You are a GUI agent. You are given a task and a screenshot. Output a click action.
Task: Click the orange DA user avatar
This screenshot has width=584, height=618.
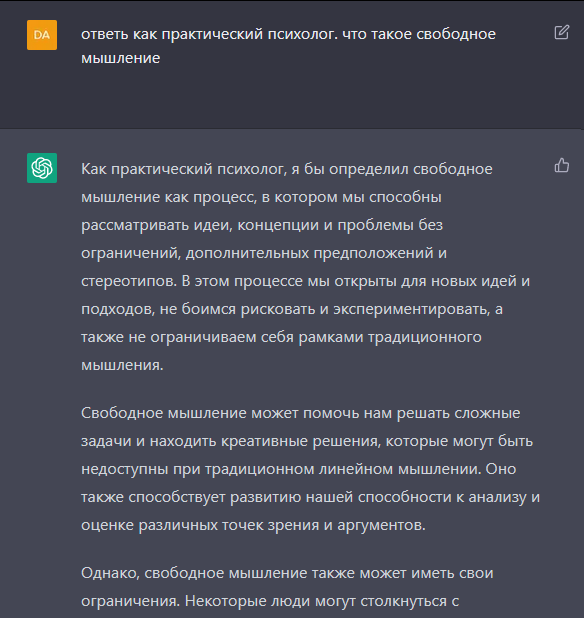[42, 35]
